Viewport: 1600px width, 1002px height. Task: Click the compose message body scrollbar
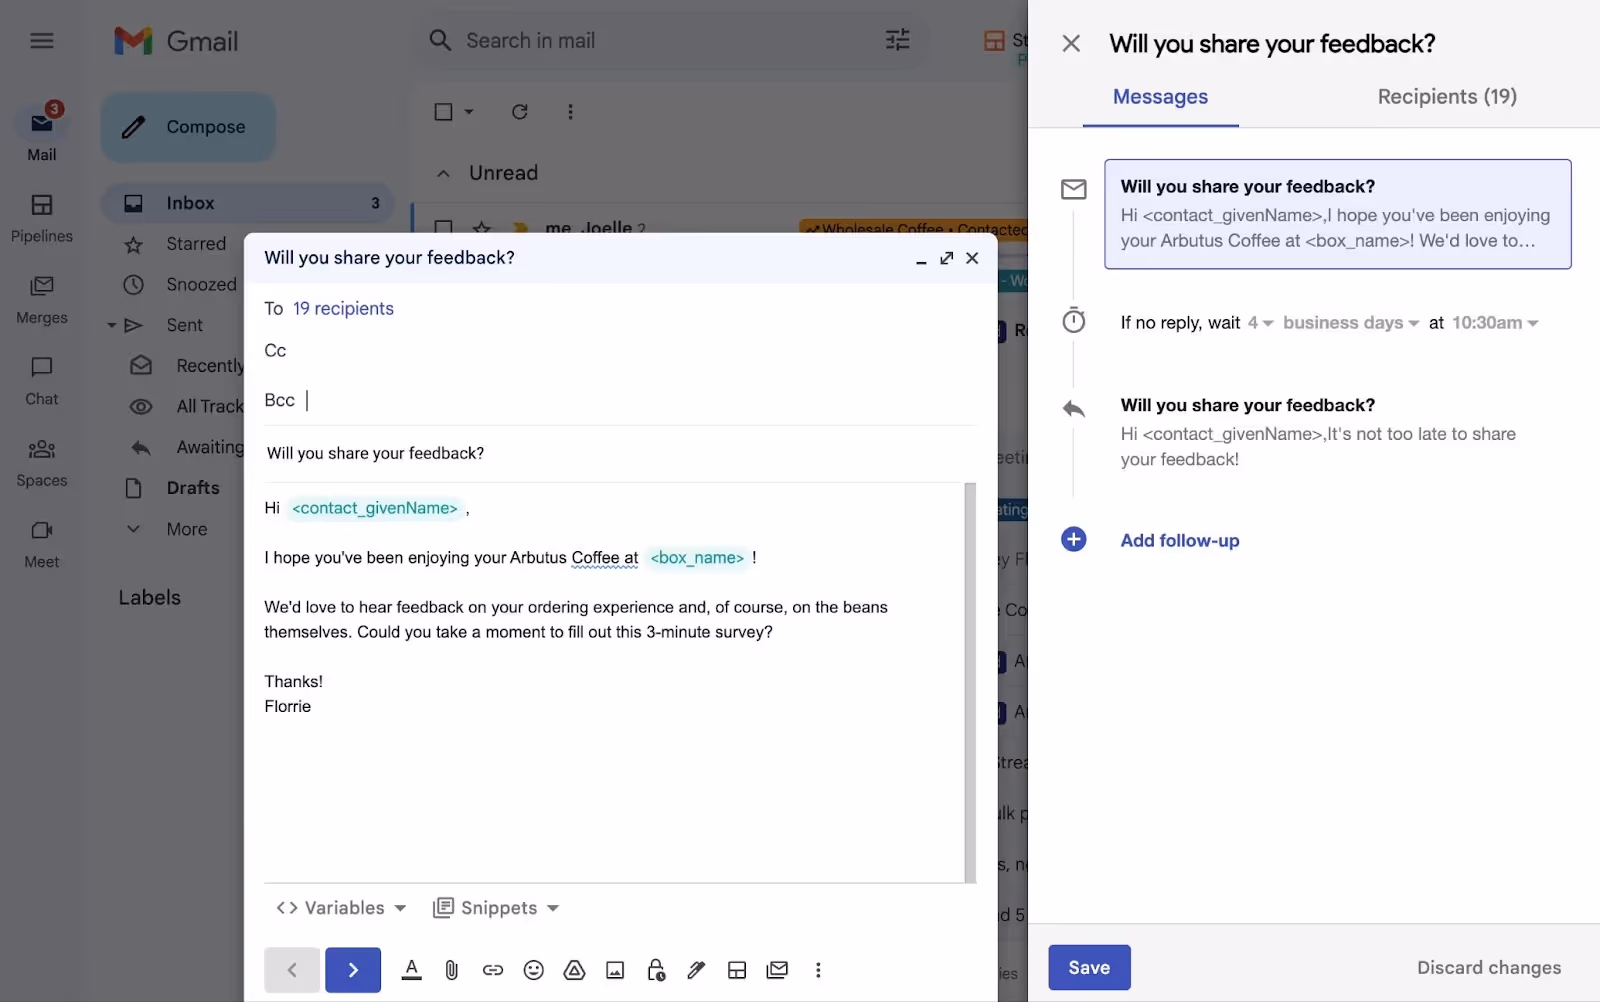click(970, 683)
